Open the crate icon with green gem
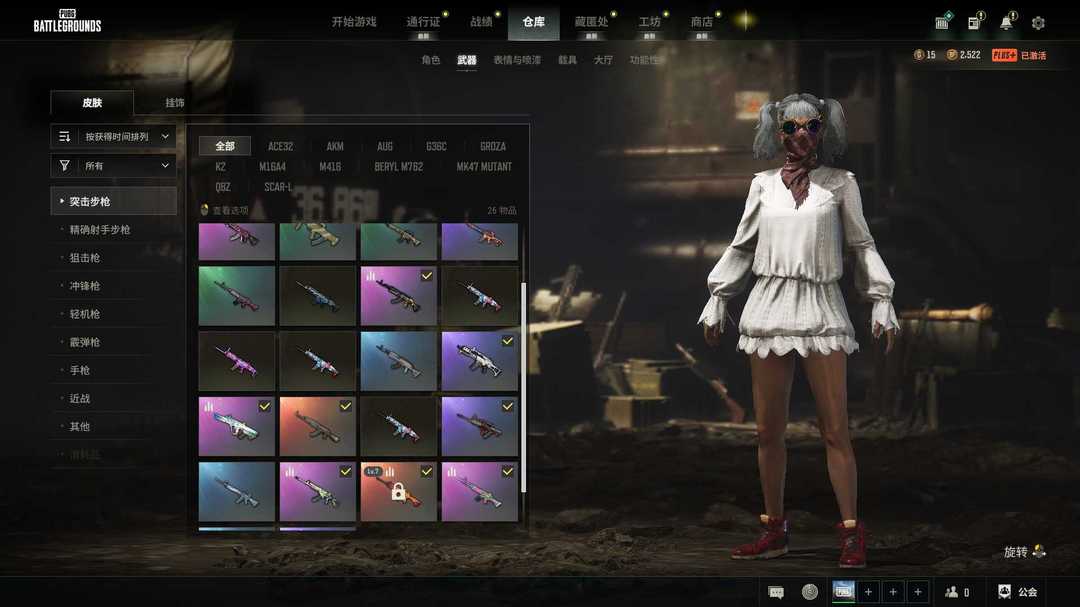 pos(942,22)
